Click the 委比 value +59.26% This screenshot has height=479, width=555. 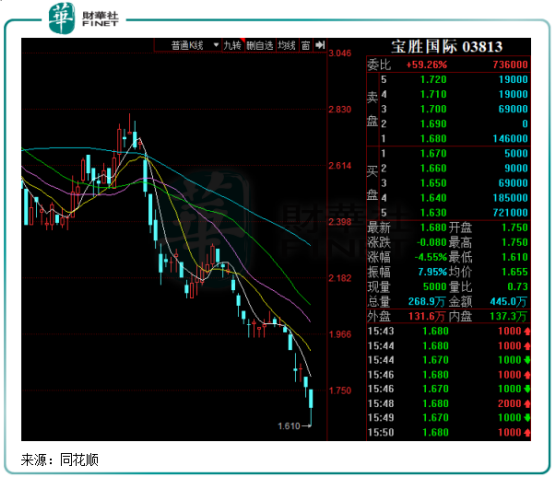point(427,65)
